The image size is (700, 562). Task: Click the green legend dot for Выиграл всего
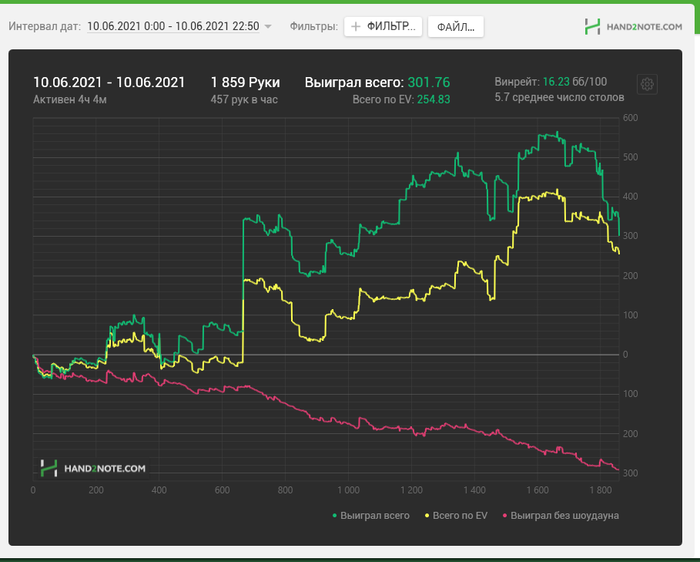(334, 516)
